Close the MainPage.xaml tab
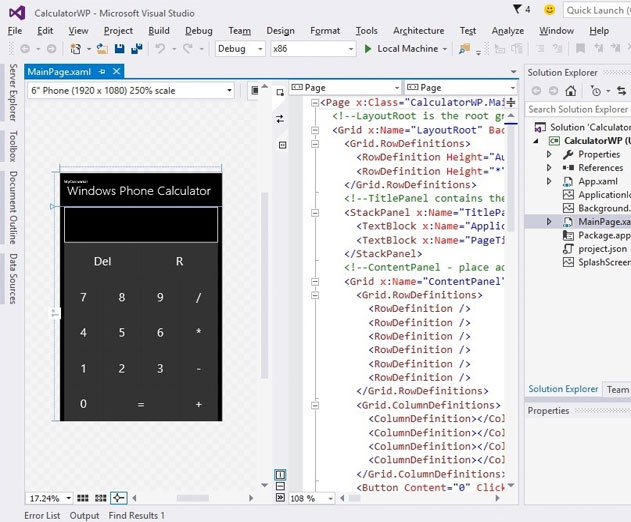The image size is (631, 522). point(116,72)
